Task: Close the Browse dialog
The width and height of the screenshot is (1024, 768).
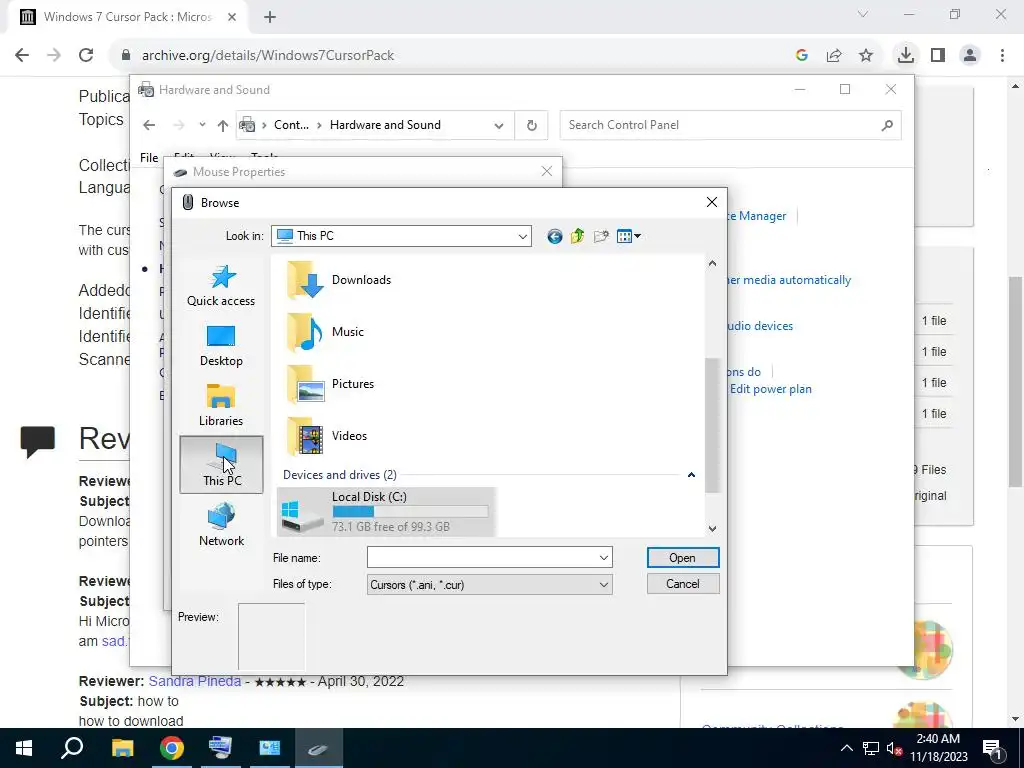Action: [x=712, y=202]
